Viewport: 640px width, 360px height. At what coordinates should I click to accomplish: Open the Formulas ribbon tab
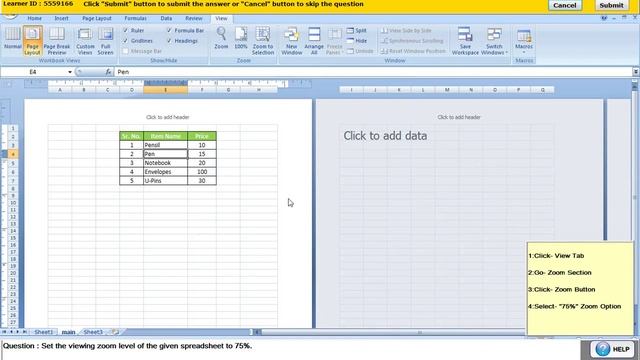click(x=135, y=18)
